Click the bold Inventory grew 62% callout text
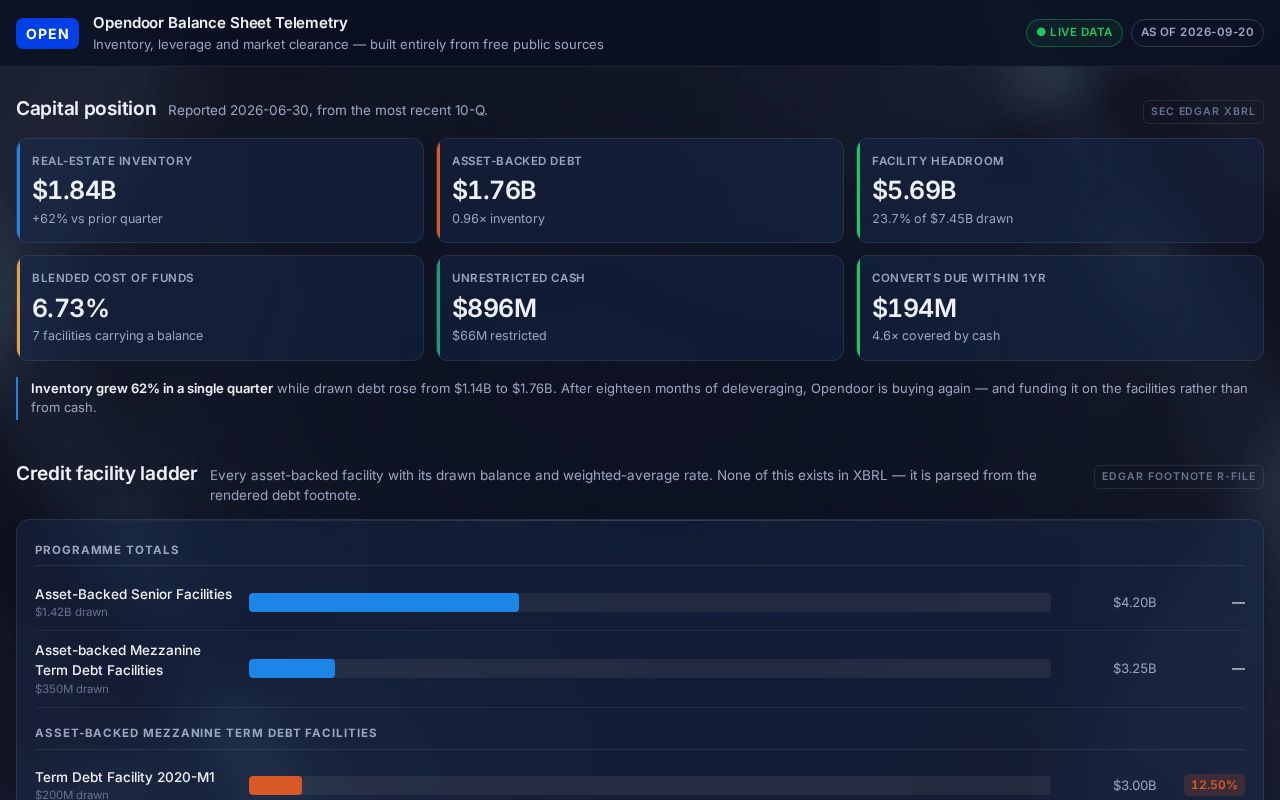1280x800 pixels. tap(152, 389)
